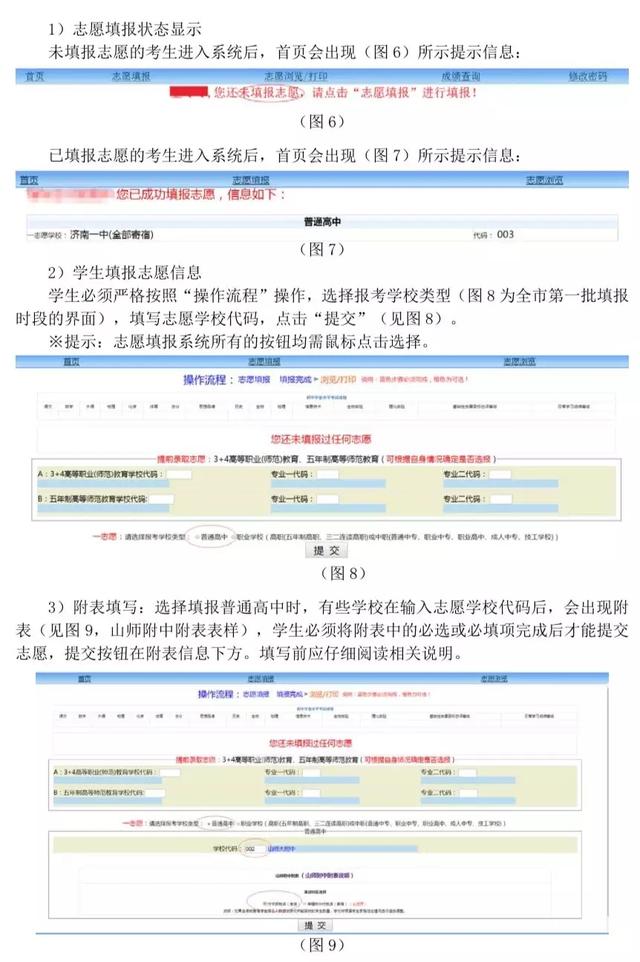The height and width of the screenshot is (962, 640).
Task: Focus B: 五年制 school code field in Figure 9
Action: point(155,793)
